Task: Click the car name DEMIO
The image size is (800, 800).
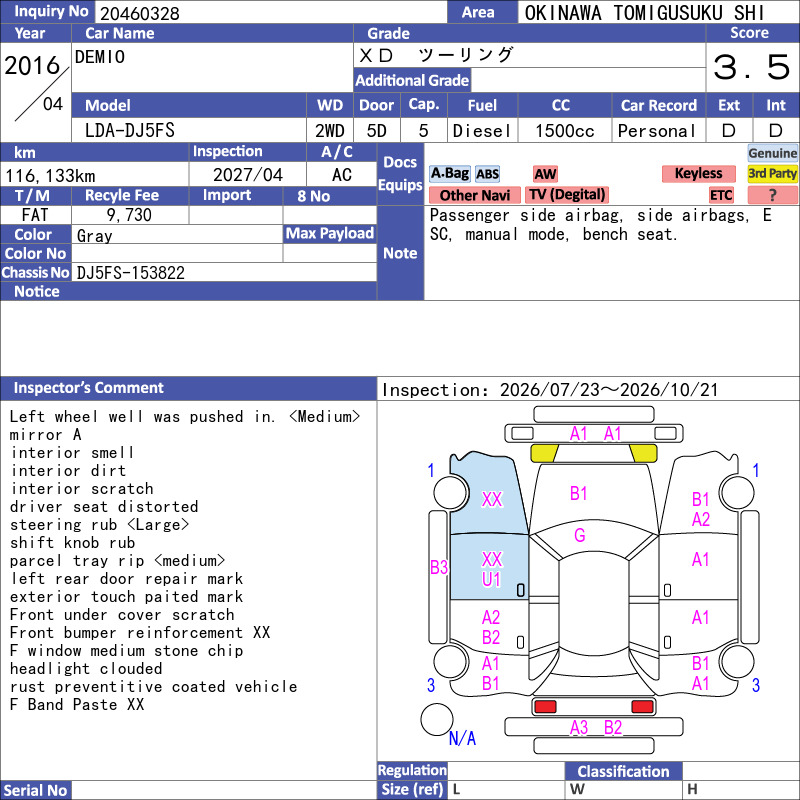Action: coord(99,57)
